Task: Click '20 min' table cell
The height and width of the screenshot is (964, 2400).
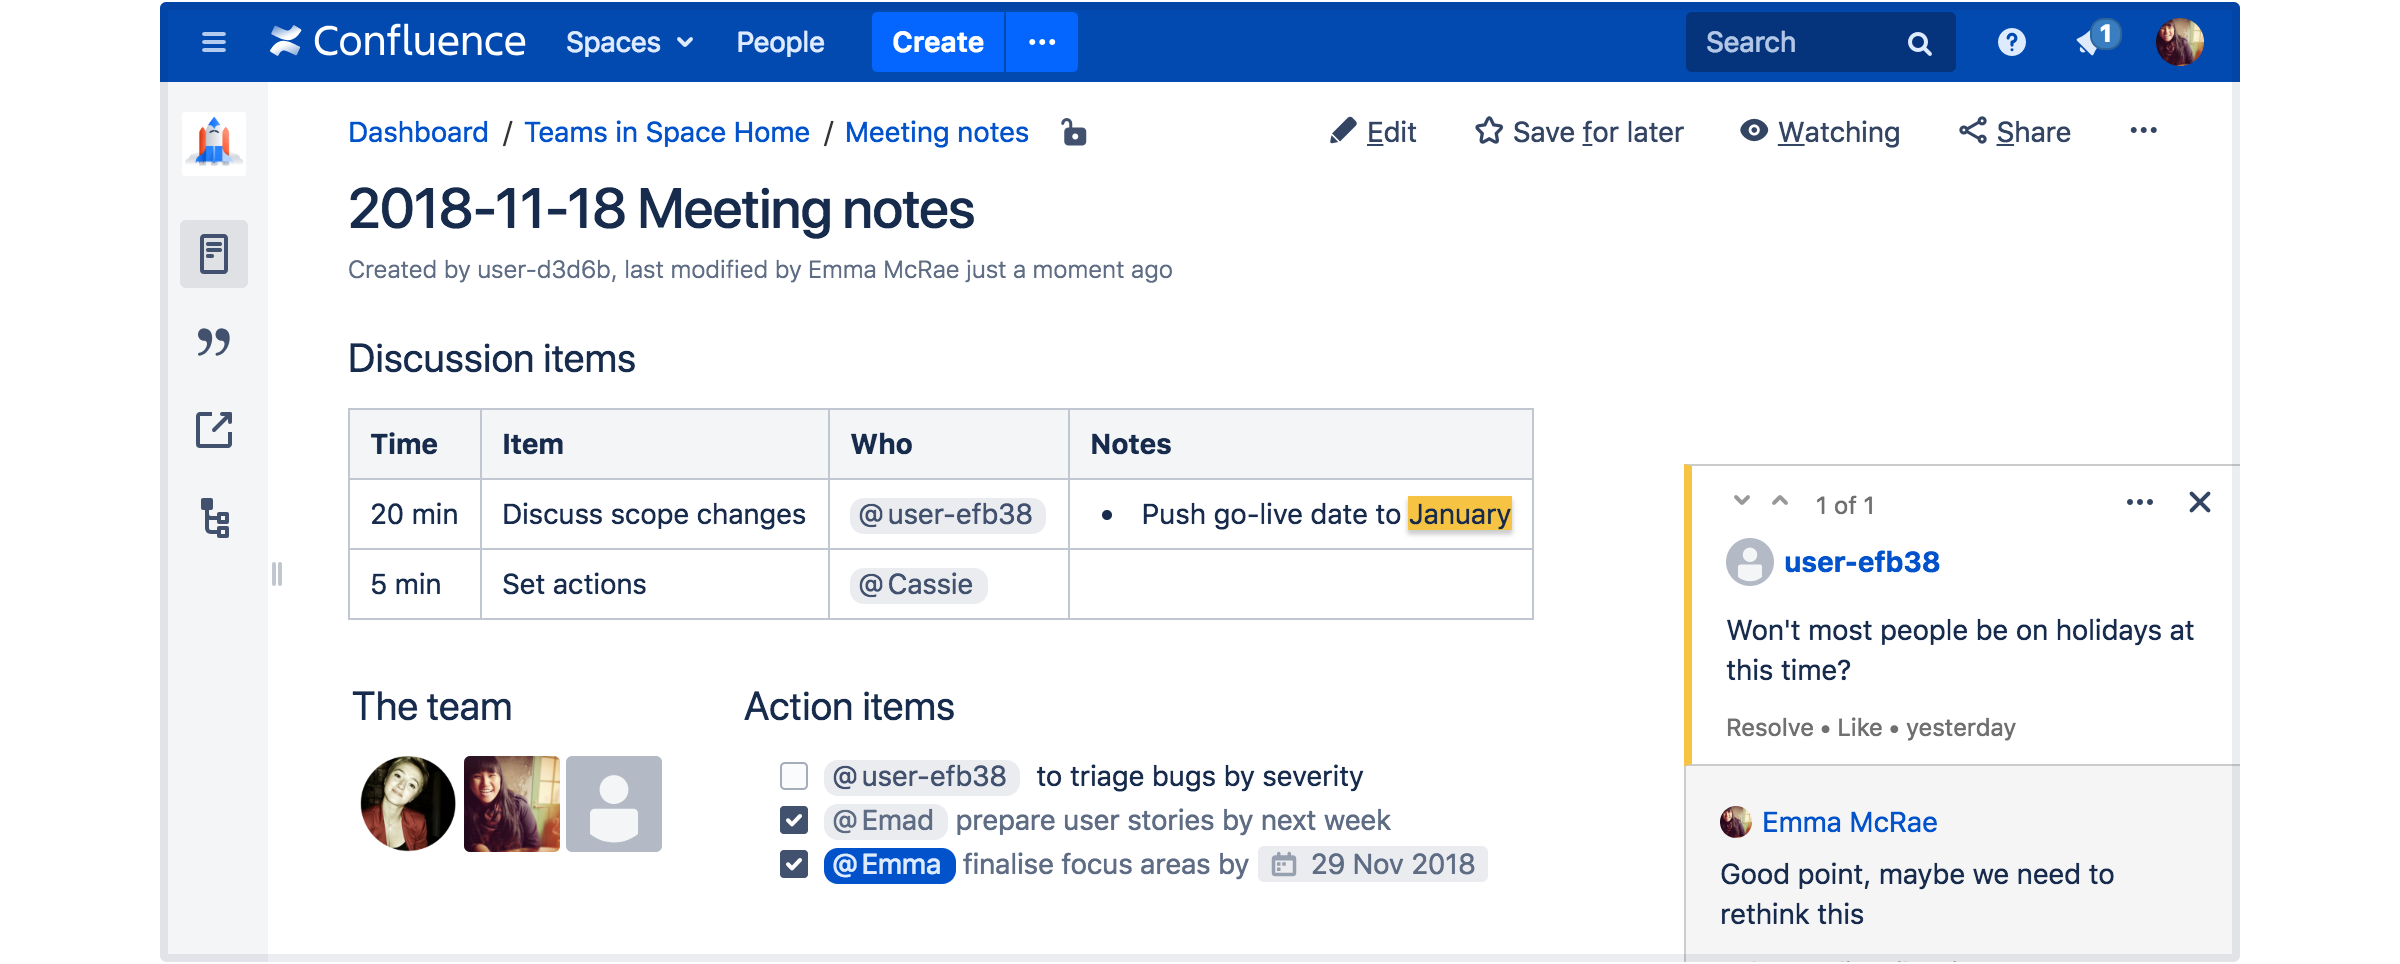Action: coord(414,514)
